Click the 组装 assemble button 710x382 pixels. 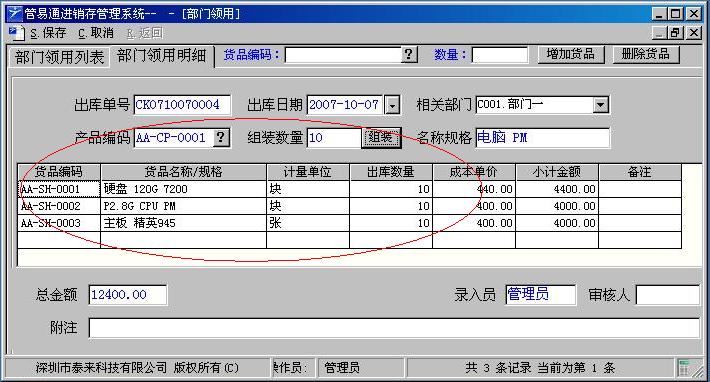pyautogui.click(x=381, y=138)
